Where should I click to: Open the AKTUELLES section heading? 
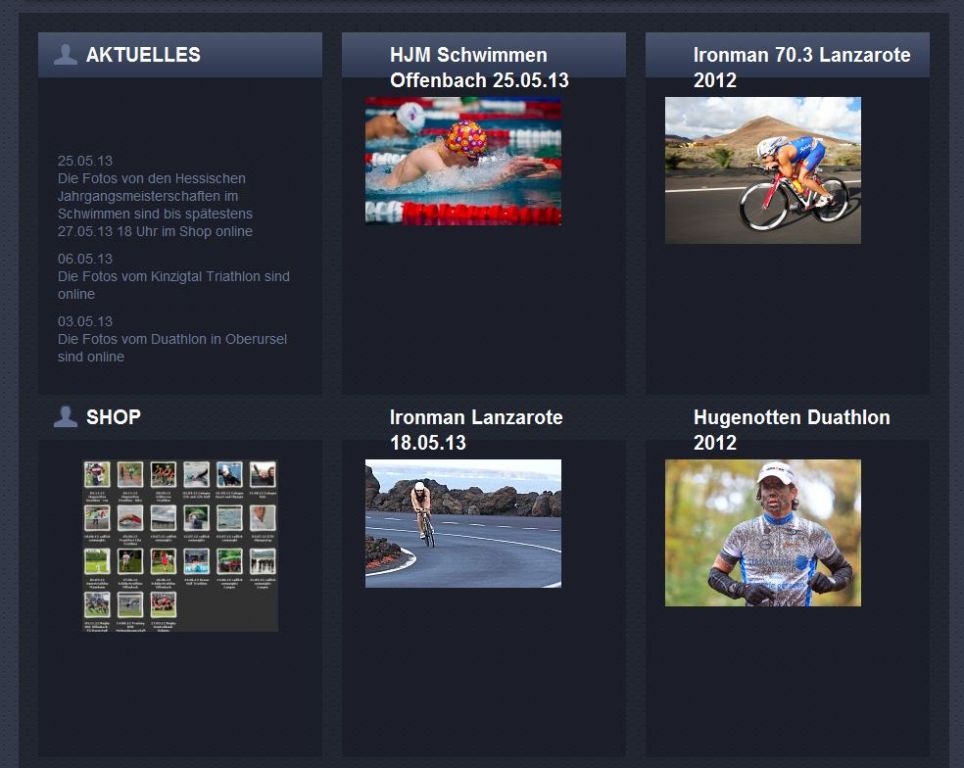143,55
